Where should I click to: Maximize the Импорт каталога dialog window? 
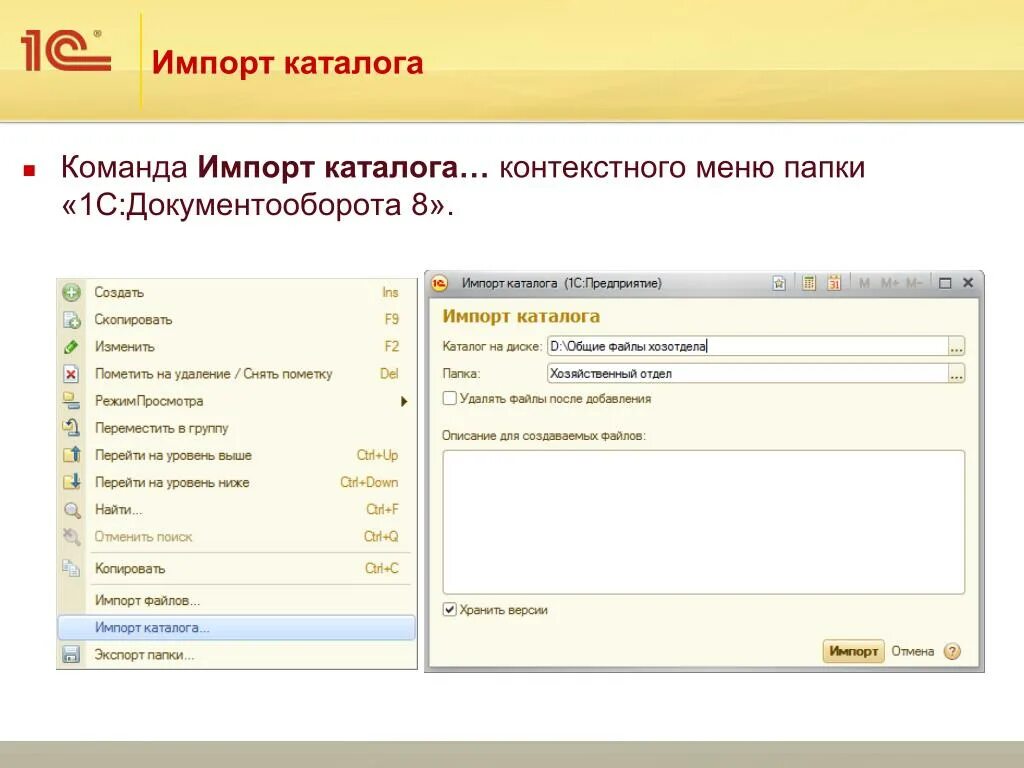point(944,283)
